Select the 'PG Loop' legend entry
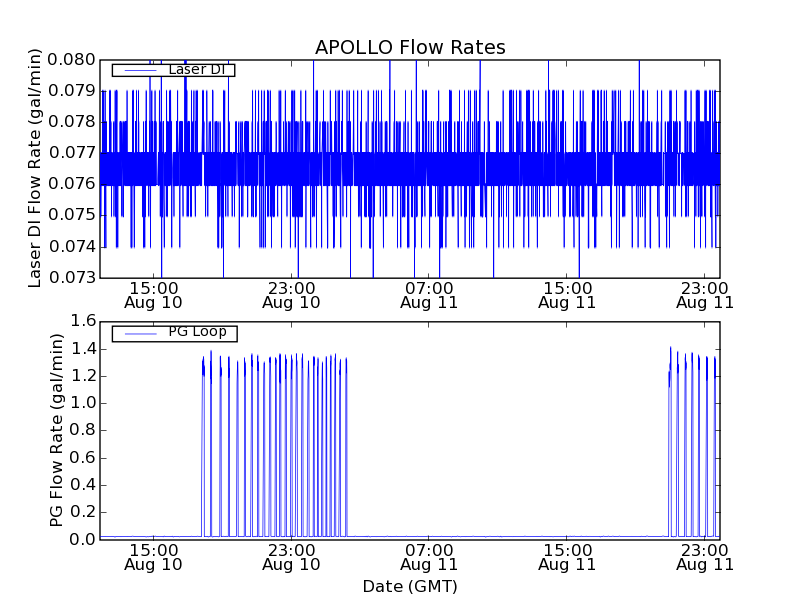The height and width of the screenshot is (600, 800). (x=197, y=332)
